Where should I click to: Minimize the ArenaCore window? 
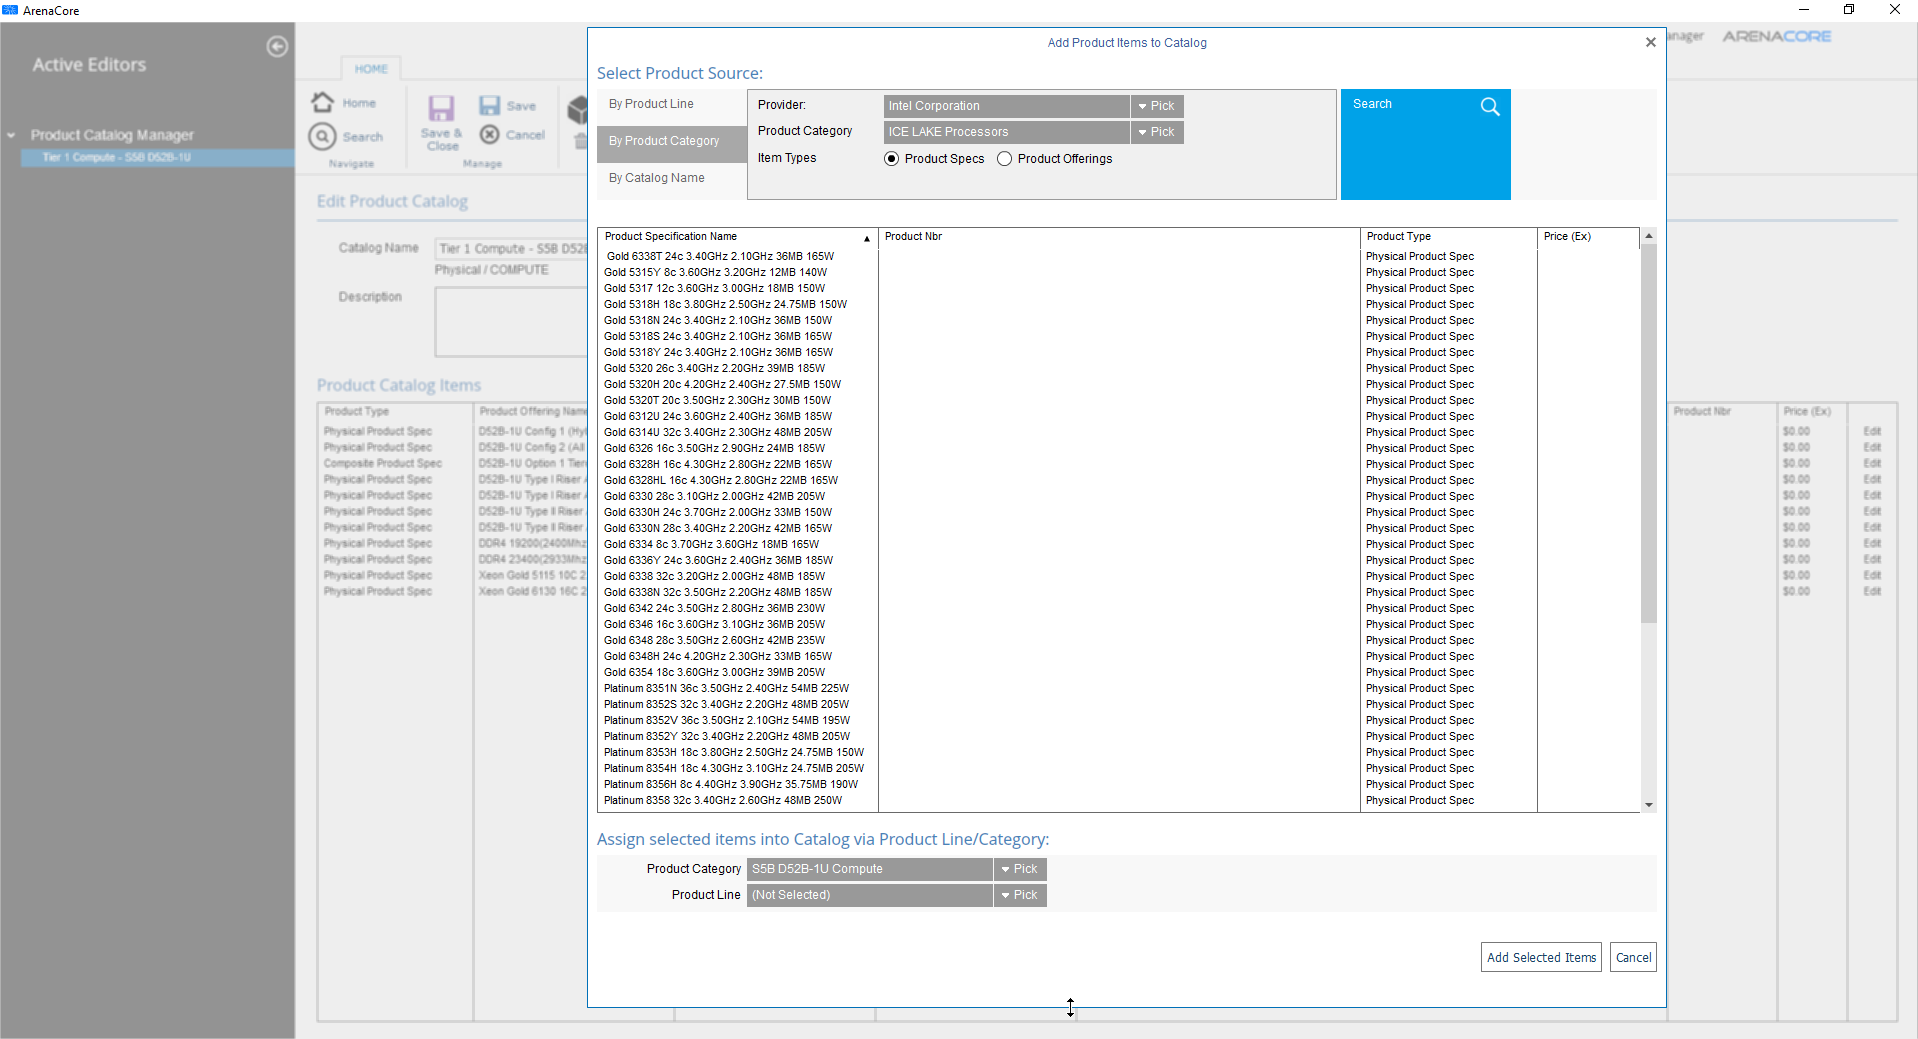1804,10
